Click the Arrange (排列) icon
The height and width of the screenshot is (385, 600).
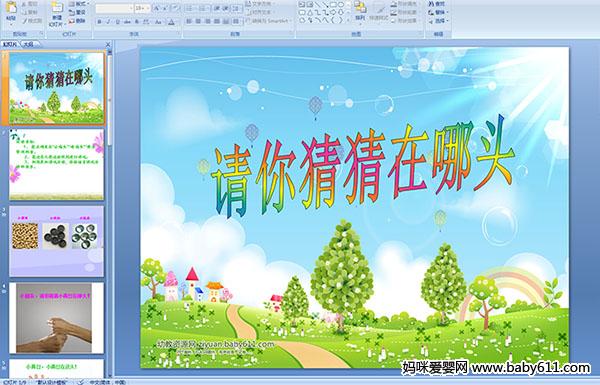pyautogui.click(x=360, y=10)
